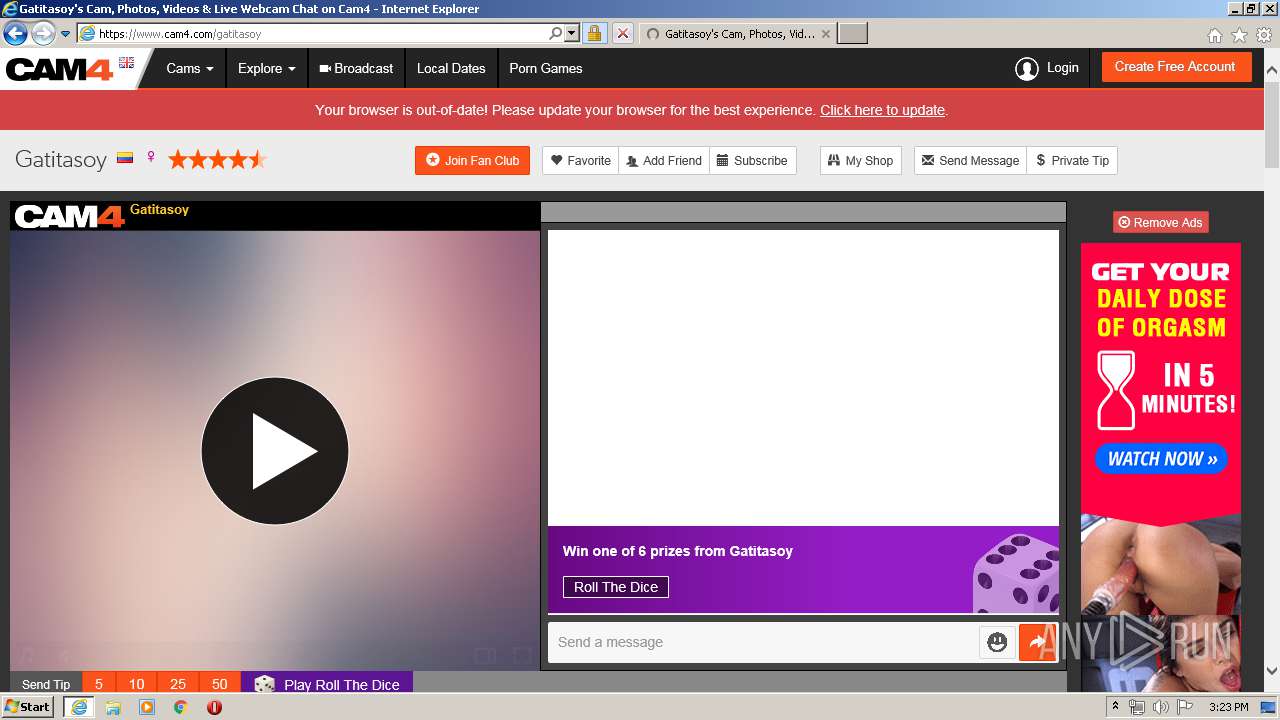Click the address bar search icon
1280x720 pixels.
(x=555, y=34)
